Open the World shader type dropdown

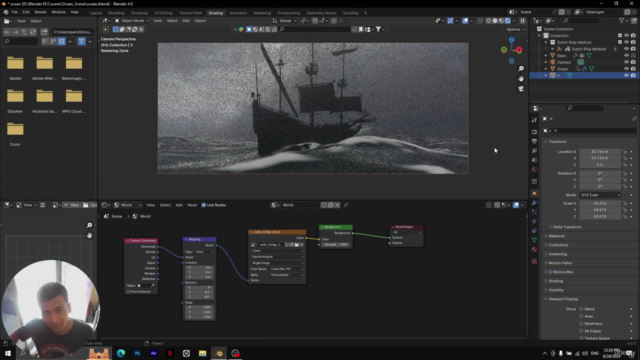pyautogui.click(x=127, y=205)
